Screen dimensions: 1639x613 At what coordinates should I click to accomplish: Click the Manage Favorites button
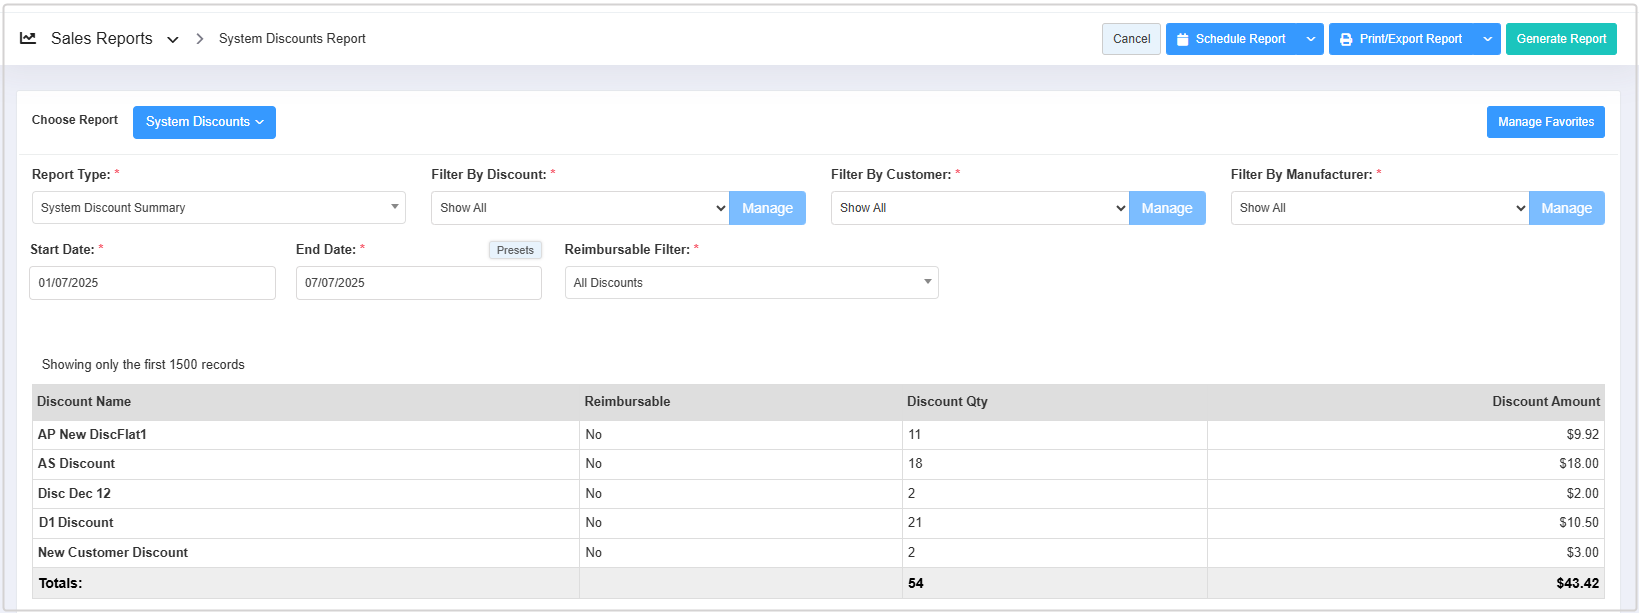[1545, 122]
